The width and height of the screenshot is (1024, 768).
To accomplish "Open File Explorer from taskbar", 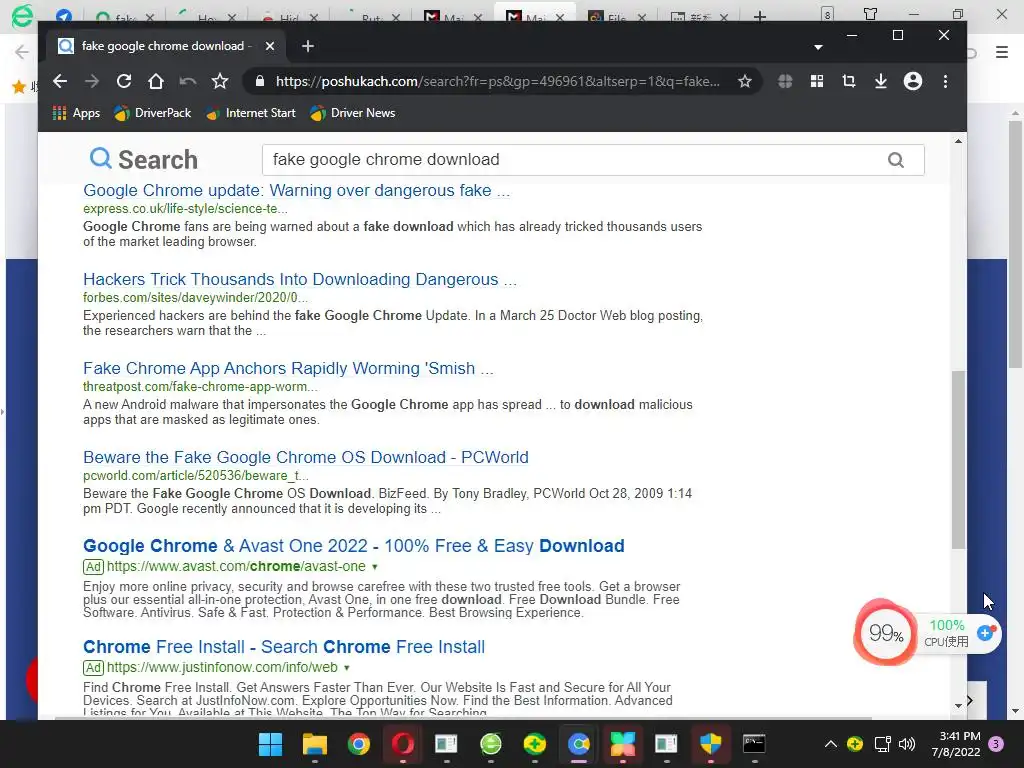I will pos(315,744).
